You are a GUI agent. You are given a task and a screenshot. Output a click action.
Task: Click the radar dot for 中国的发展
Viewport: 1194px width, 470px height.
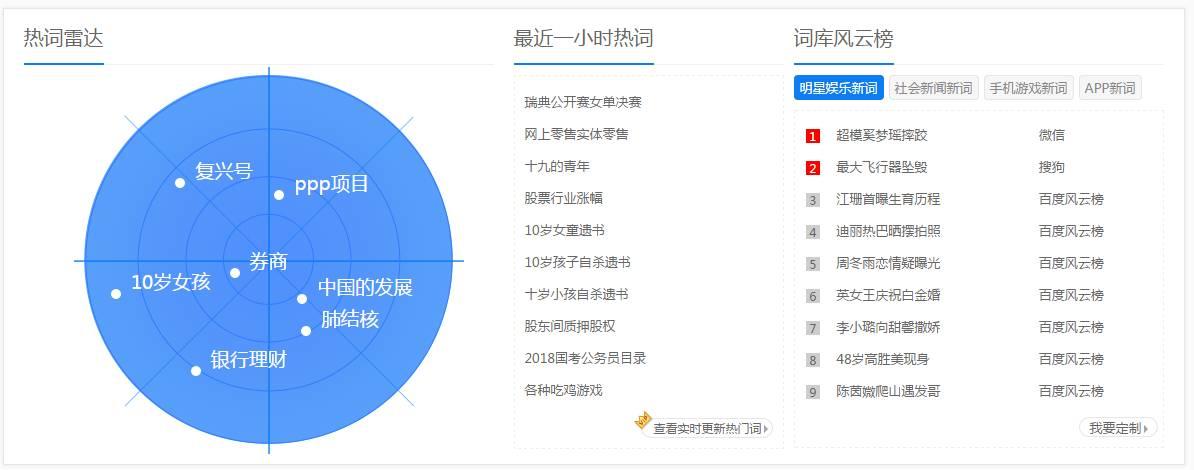click(302, 299)
